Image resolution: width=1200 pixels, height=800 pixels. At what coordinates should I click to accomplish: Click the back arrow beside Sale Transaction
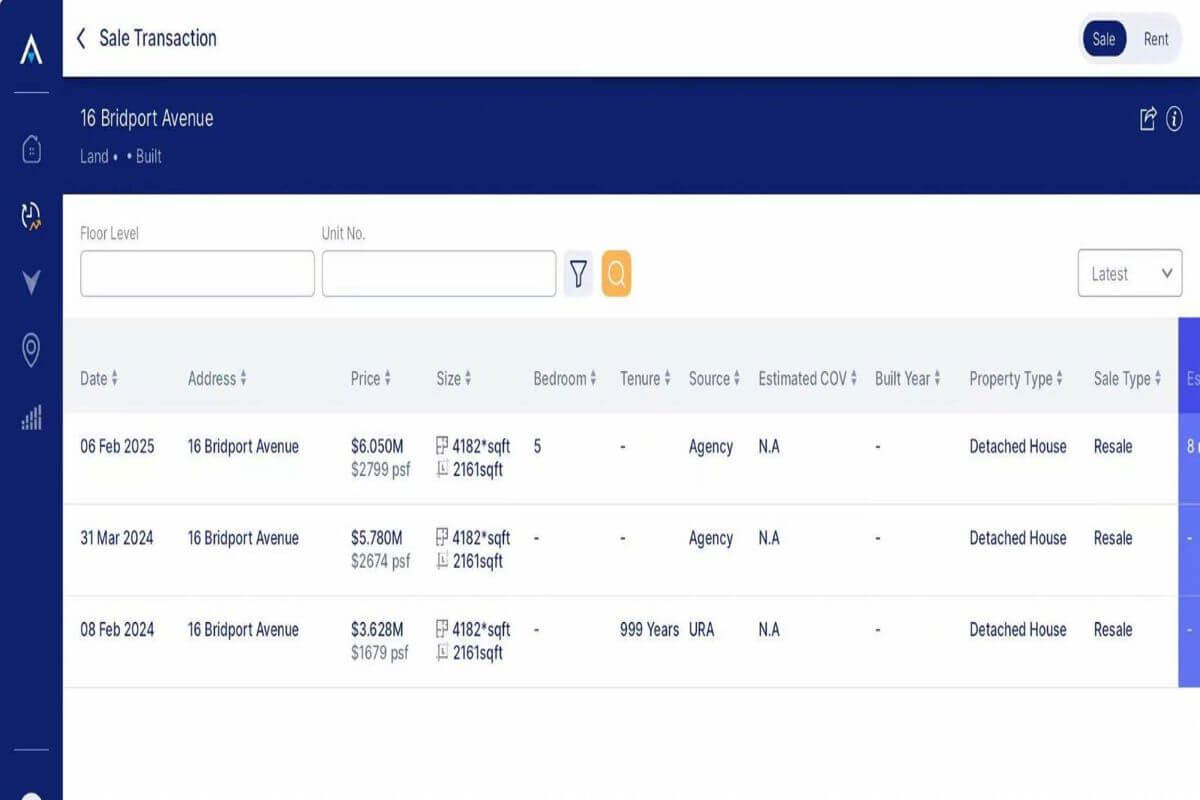[x=81, y=39]
